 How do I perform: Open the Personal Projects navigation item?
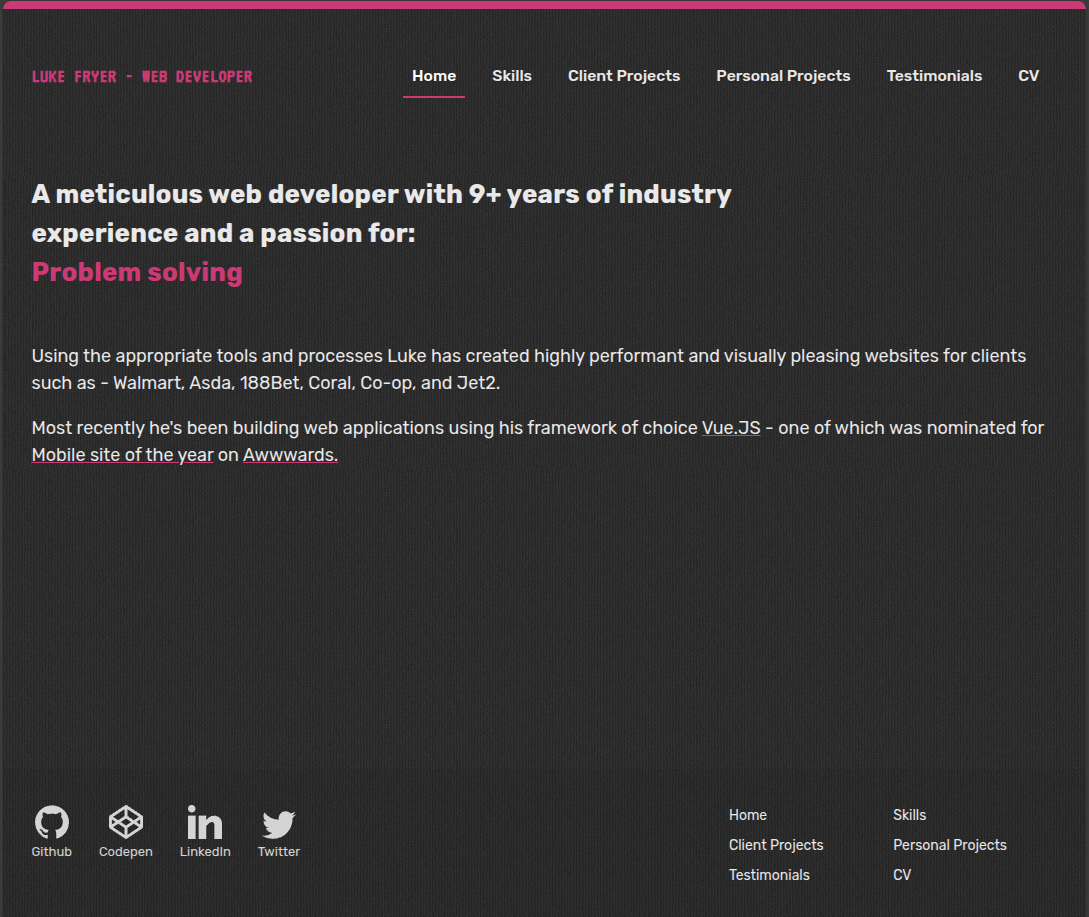click(x=783, y=75)
